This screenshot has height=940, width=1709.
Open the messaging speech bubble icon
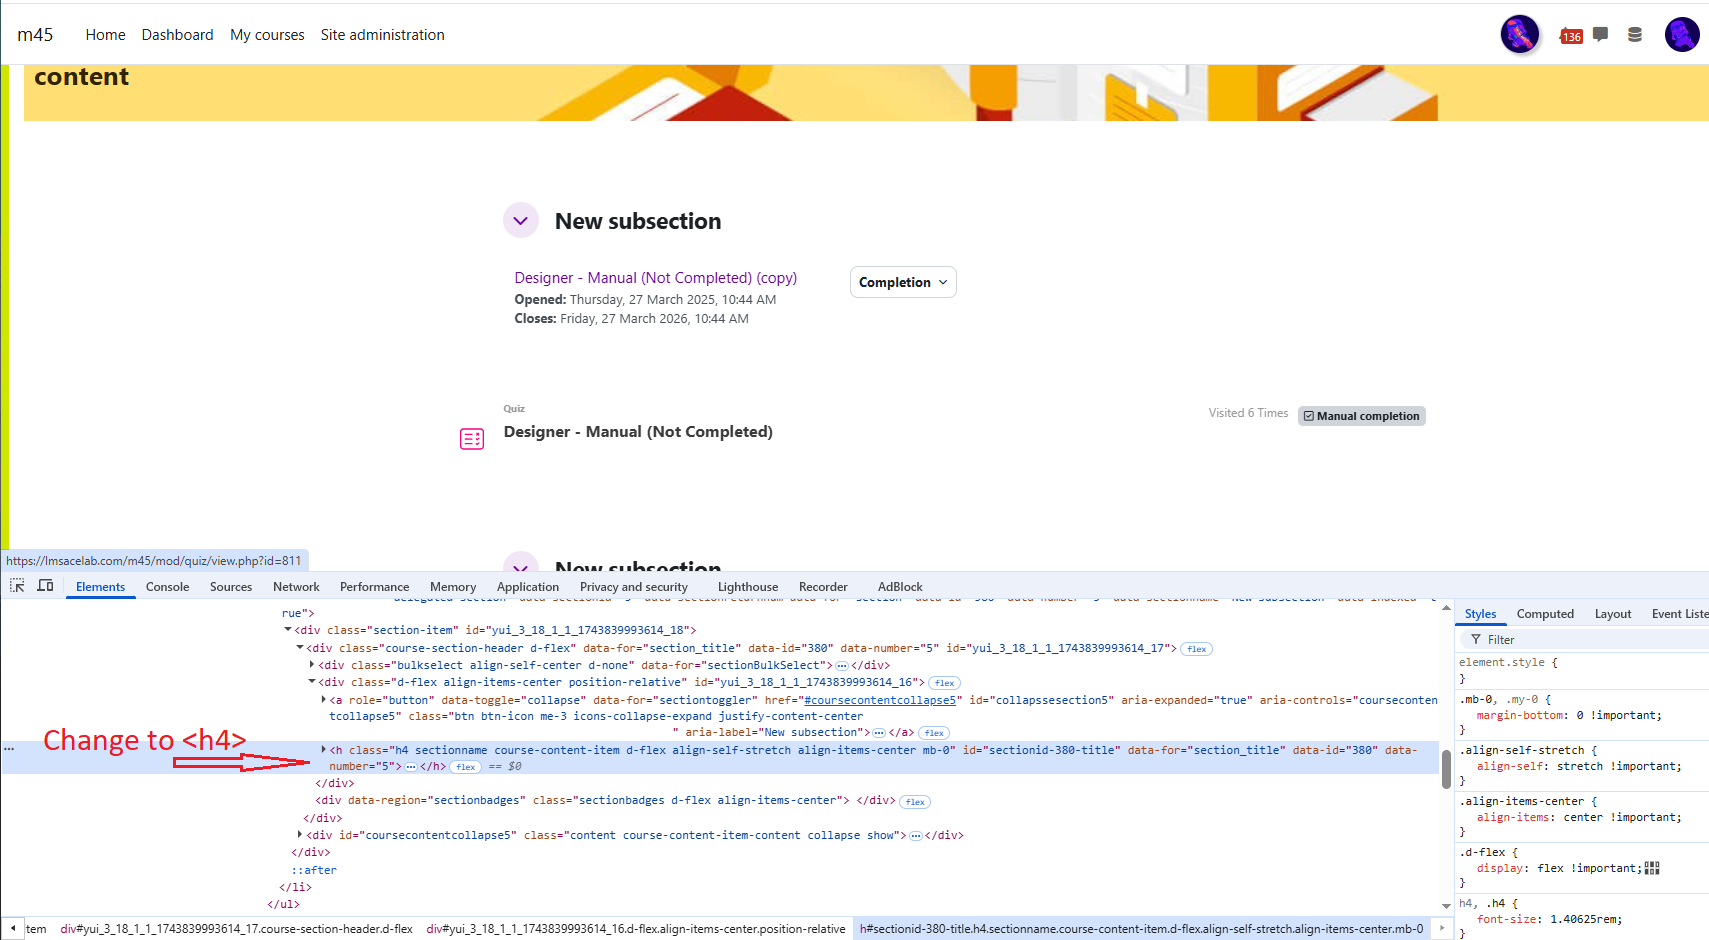coord(1600,35)
